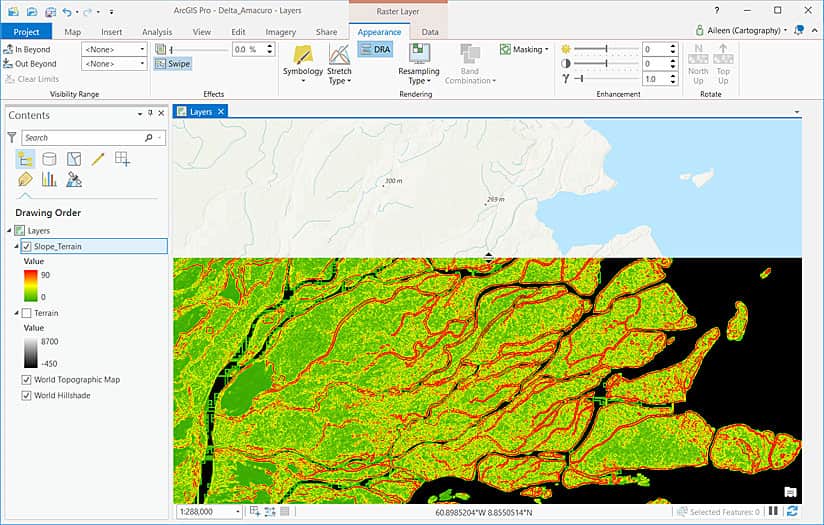Screen dimensions: 824x525
Task: Refresh the map view
Action: [792, 511]
